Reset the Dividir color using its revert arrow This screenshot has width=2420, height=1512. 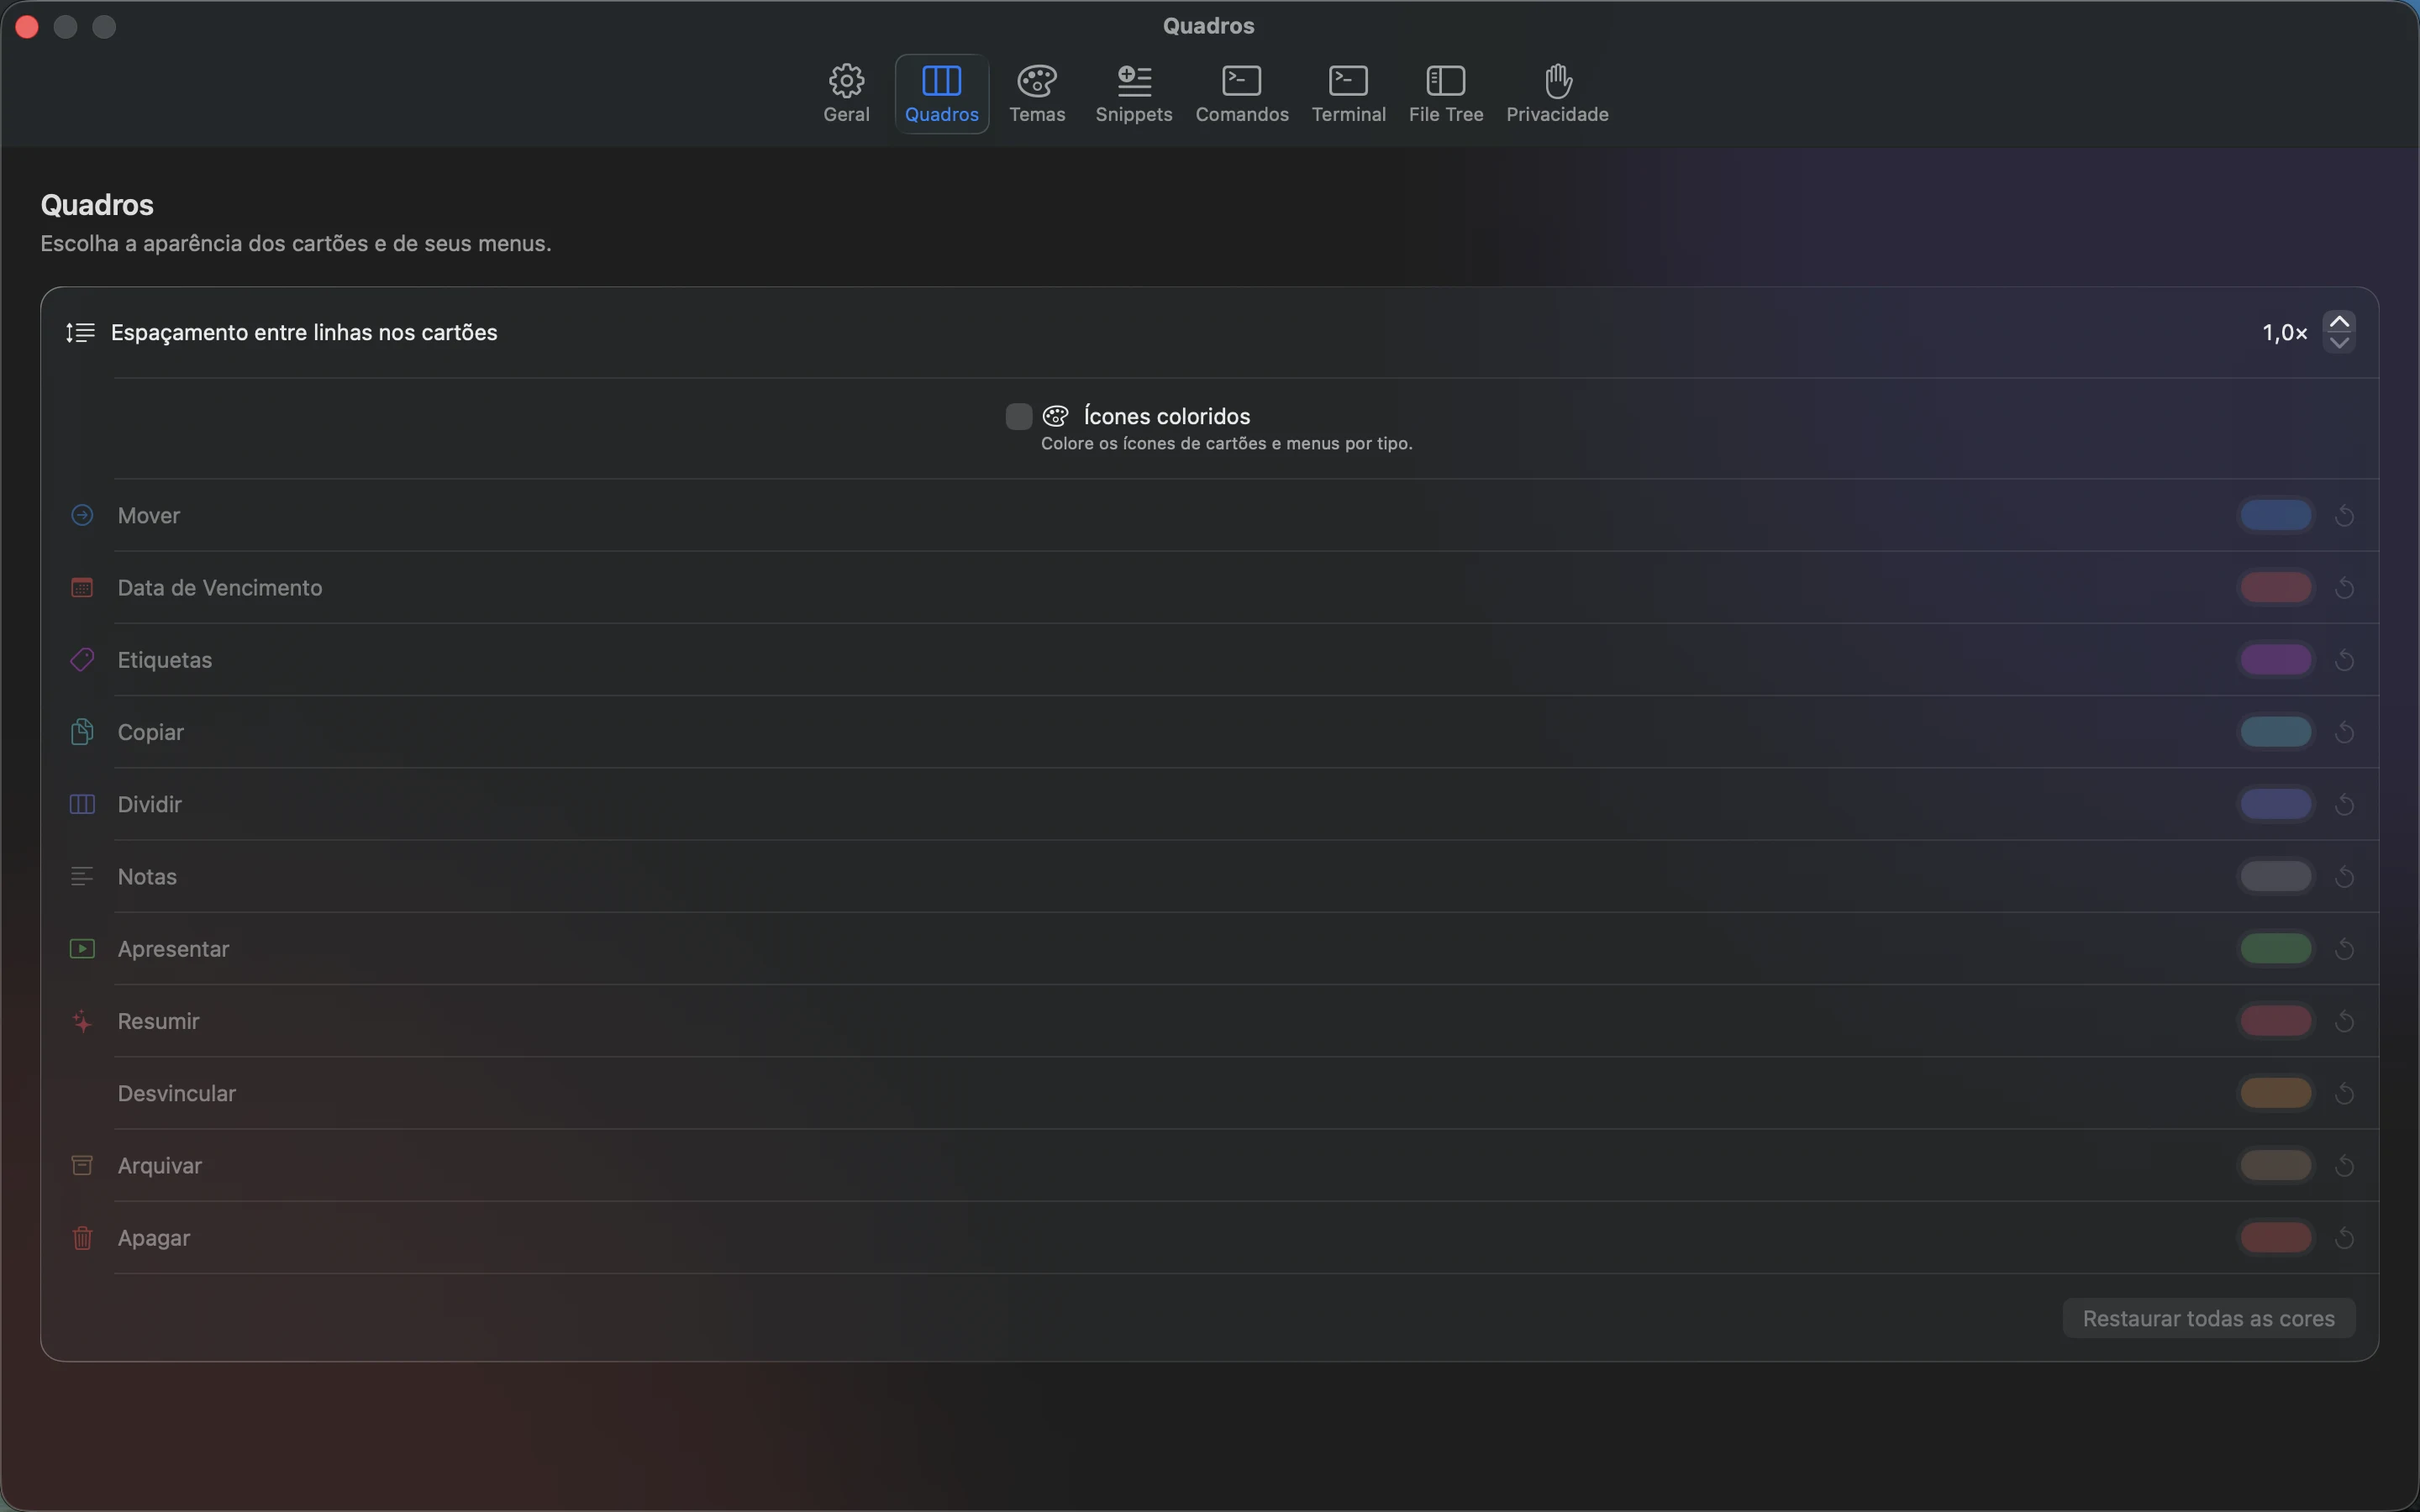coord(2344,804)
